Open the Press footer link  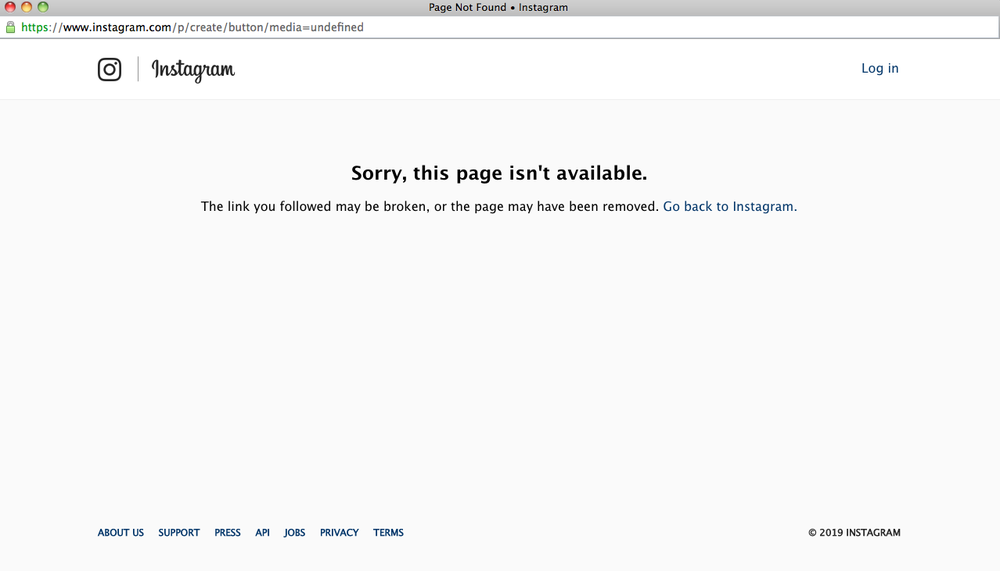[x=227, y=533]
